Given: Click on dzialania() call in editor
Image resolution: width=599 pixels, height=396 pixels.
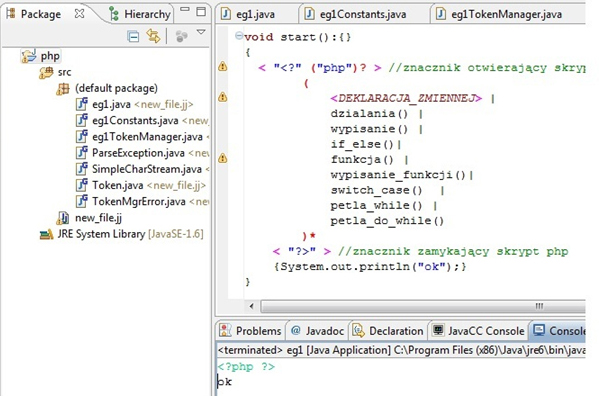Looking at the screenshot, I should (x=369, y=114).
